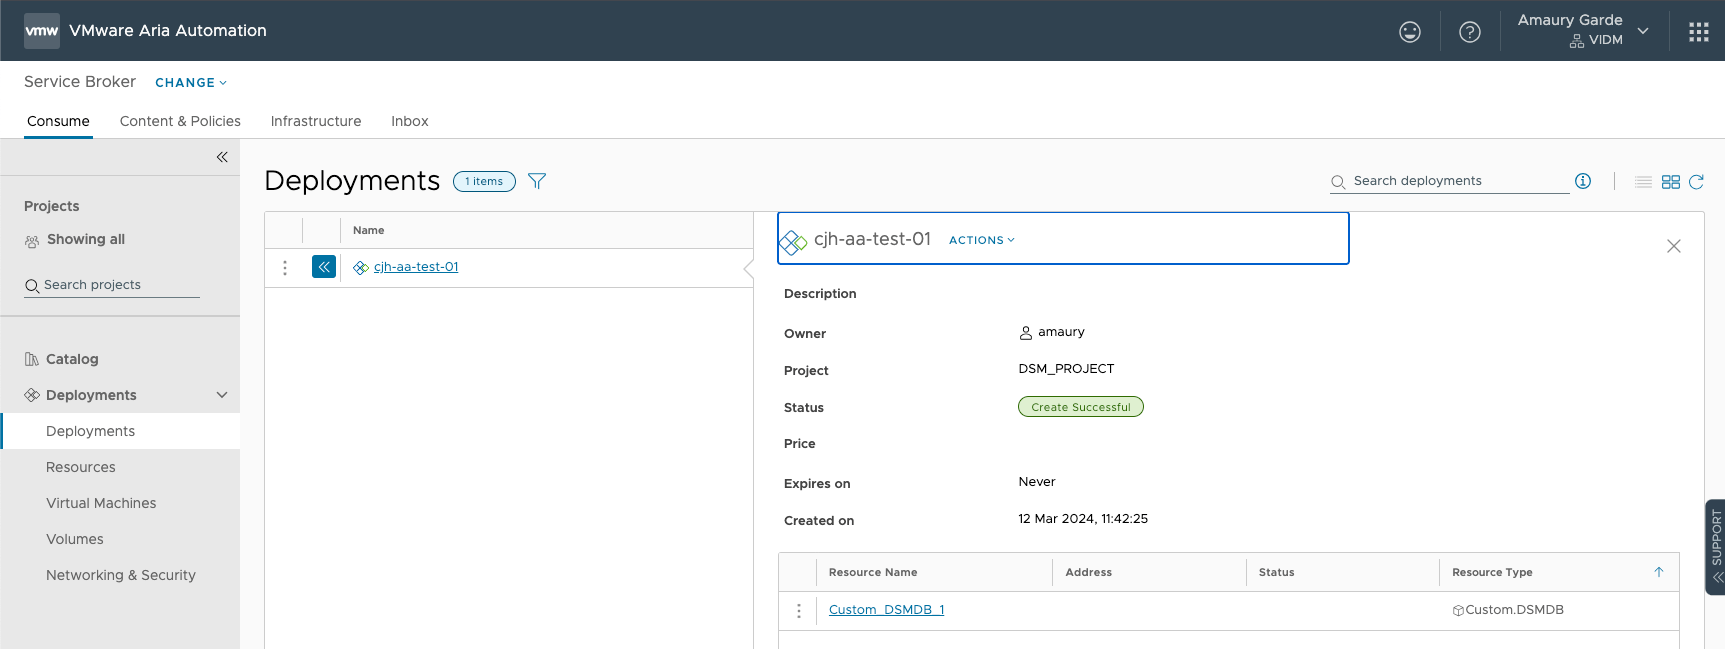1725x649 pixels.
Task: Switch to the Infrastructure tab
Action: (316, 121)
